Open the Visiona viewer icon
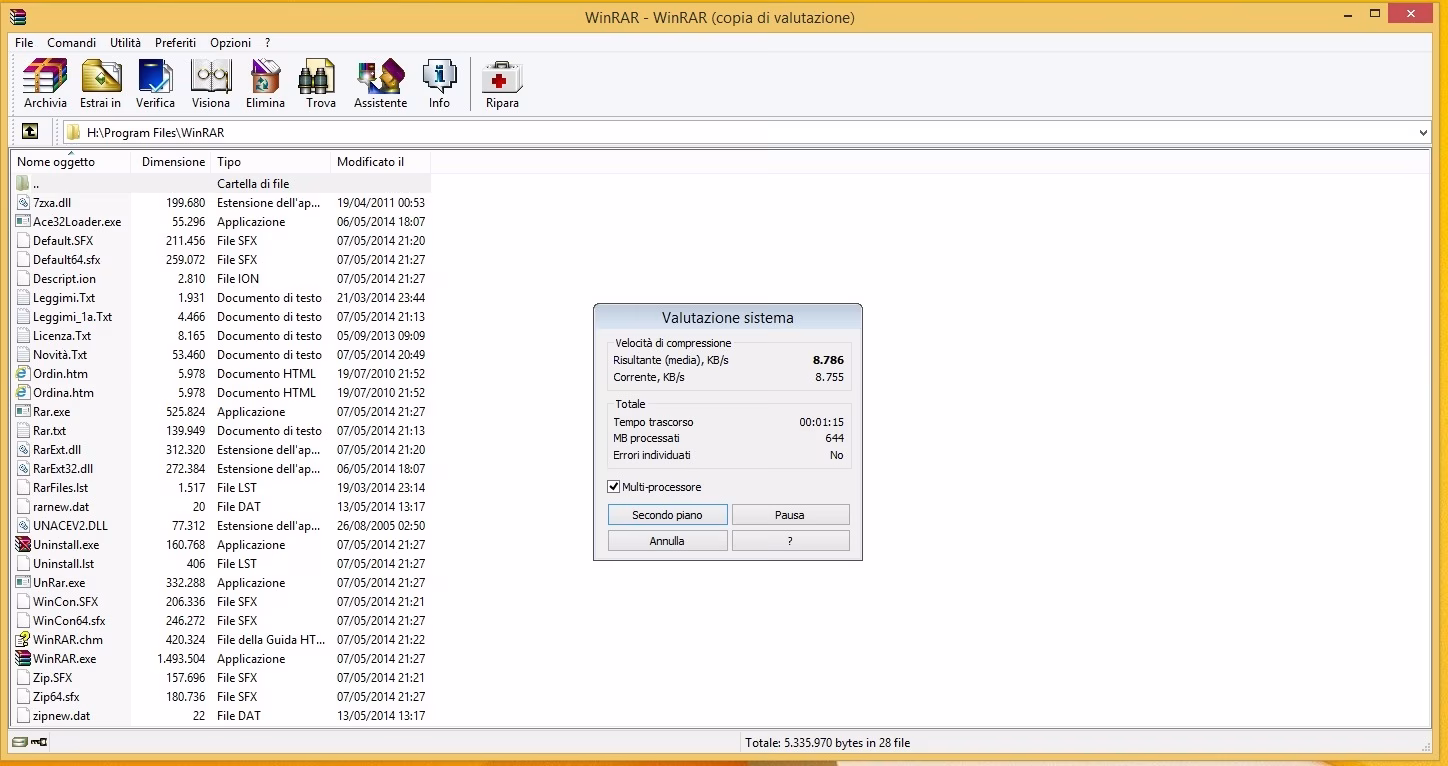Image resolution: width=1448 pixels, height=766 pixels. (211, 84)
